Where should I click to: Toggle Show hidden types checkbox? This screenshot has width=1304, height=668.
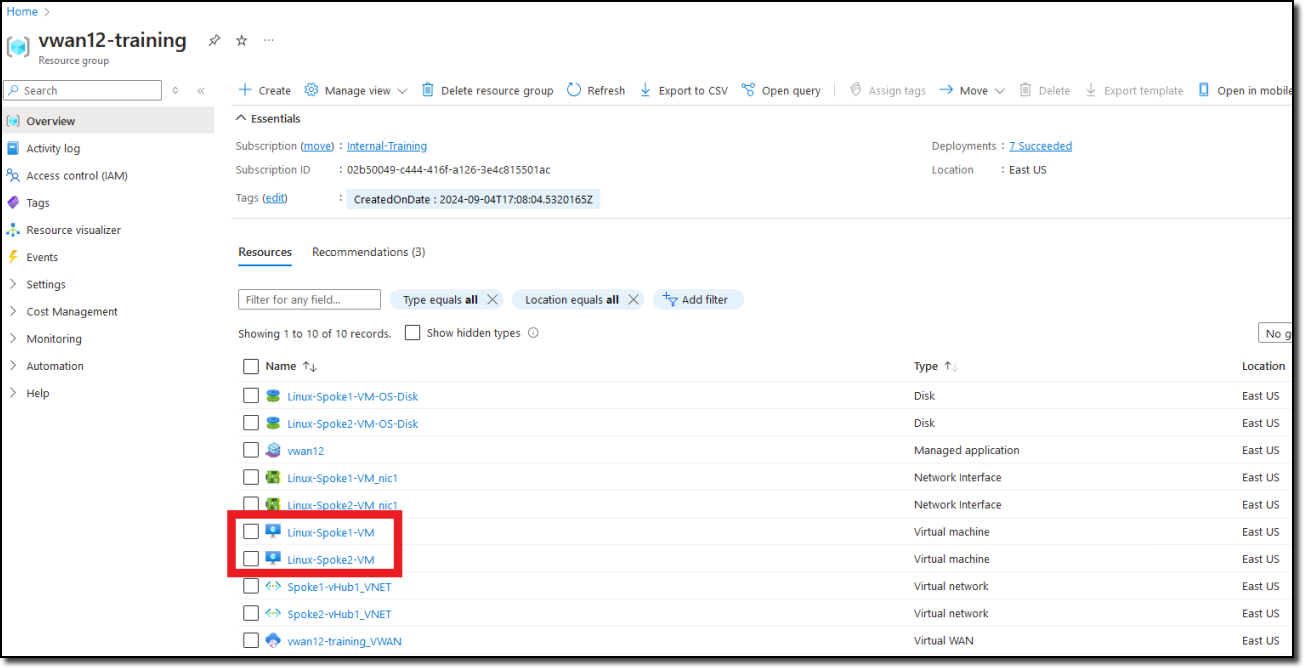pyautogui.click(x=412, y=333)
